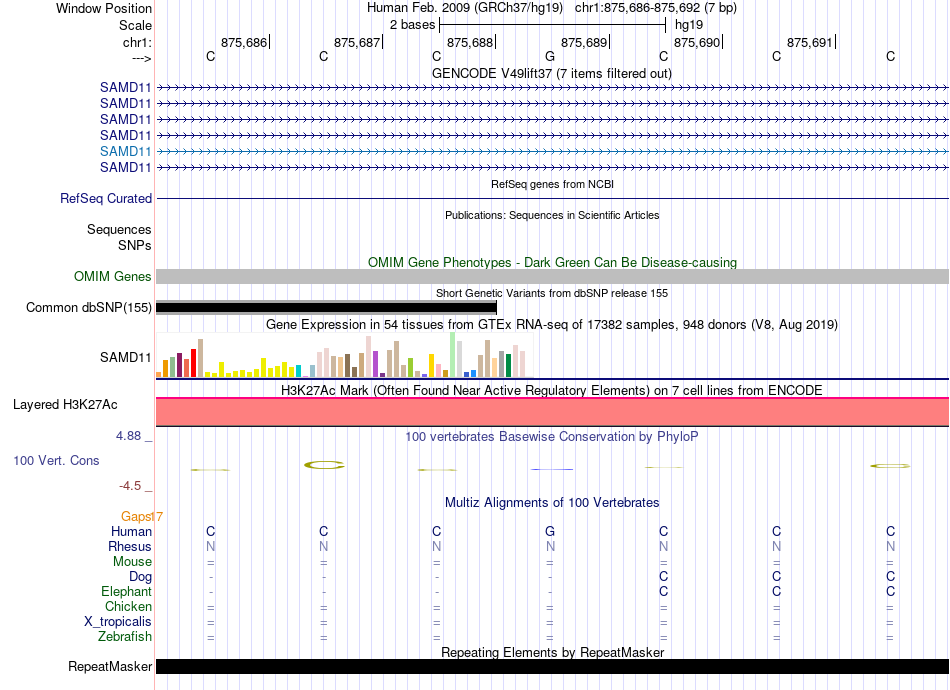Click the Elephant species label
950x690 pixels.
click(126, 591)
